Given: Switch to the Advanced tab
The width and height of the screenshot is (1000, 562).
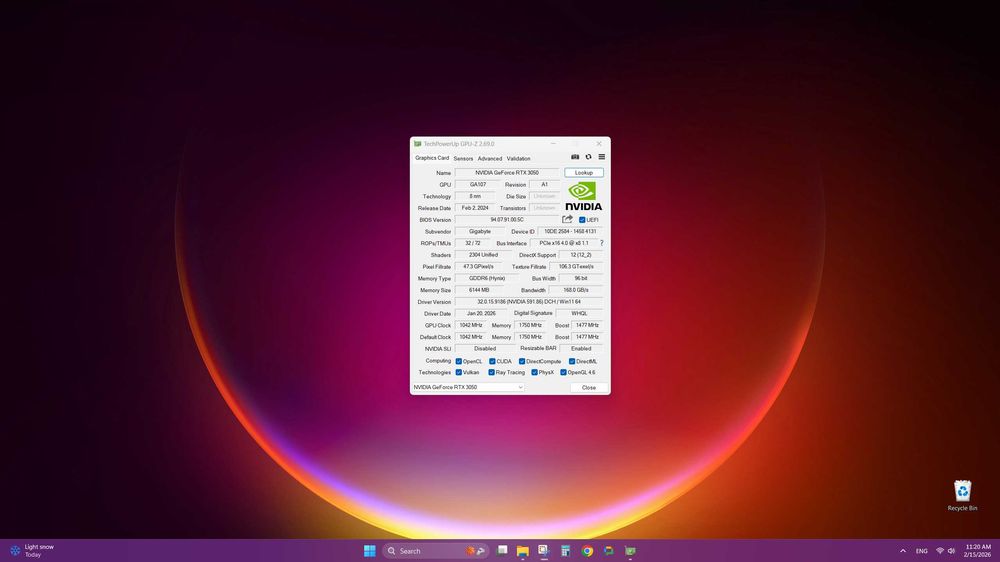Looking at the screenshot, I should (490, 159).
